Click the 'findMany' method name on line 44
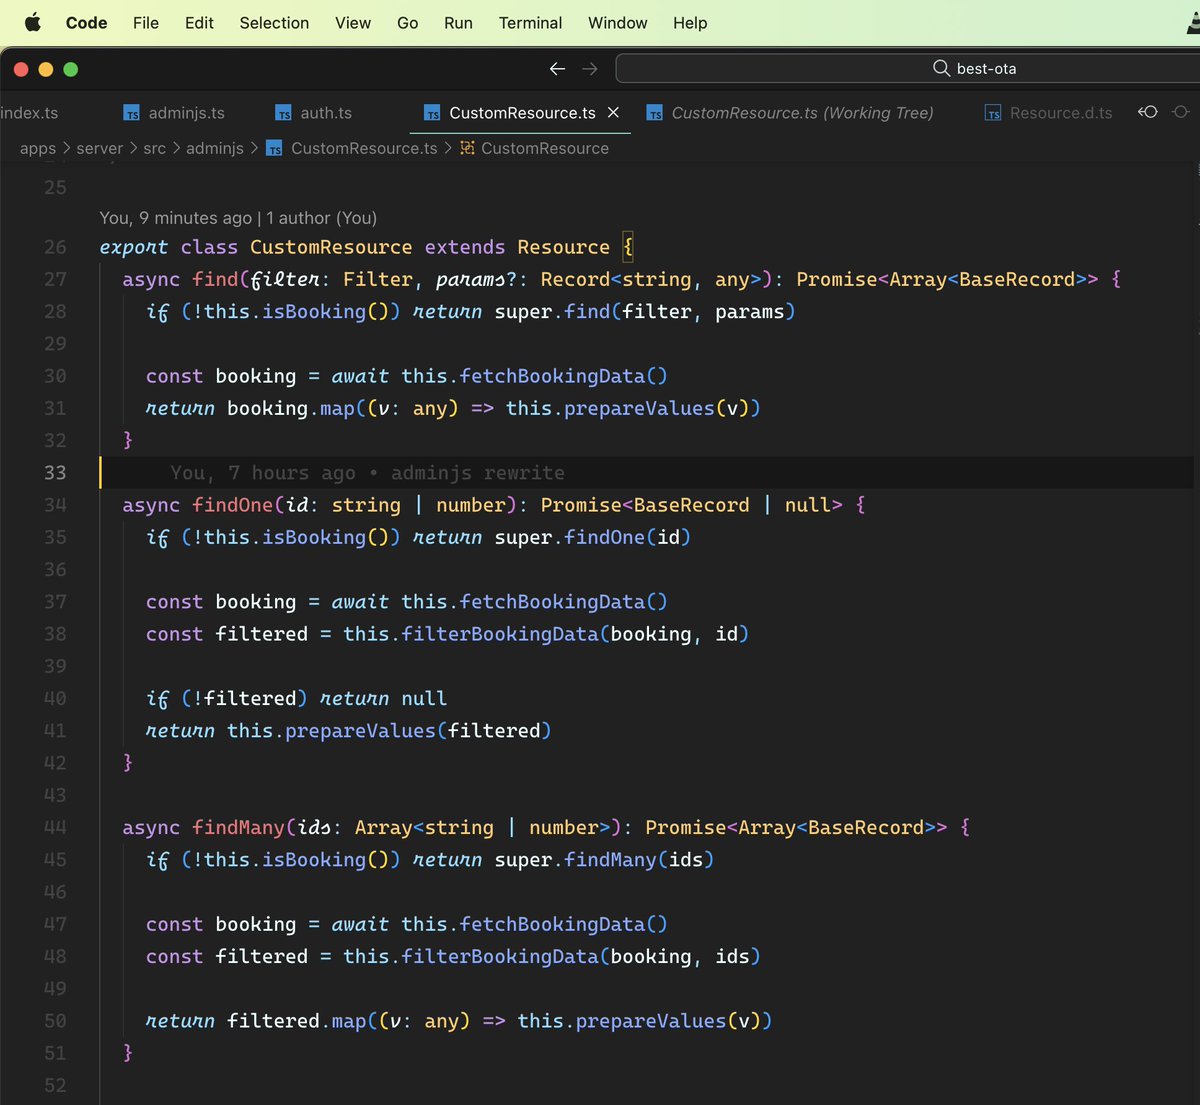Viewport: 1200px width, 1105px height. (x=238, y=828)
